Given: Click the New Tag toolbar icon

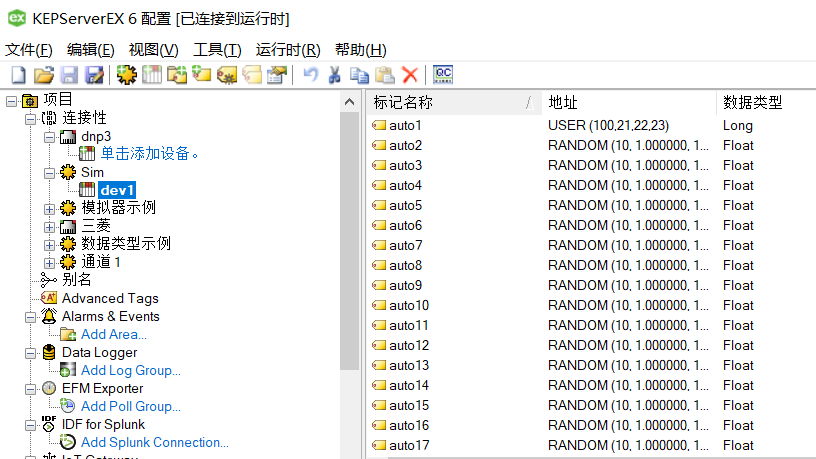Looking at the screenshot, I should pyautogui.click(x=202, y=75).
